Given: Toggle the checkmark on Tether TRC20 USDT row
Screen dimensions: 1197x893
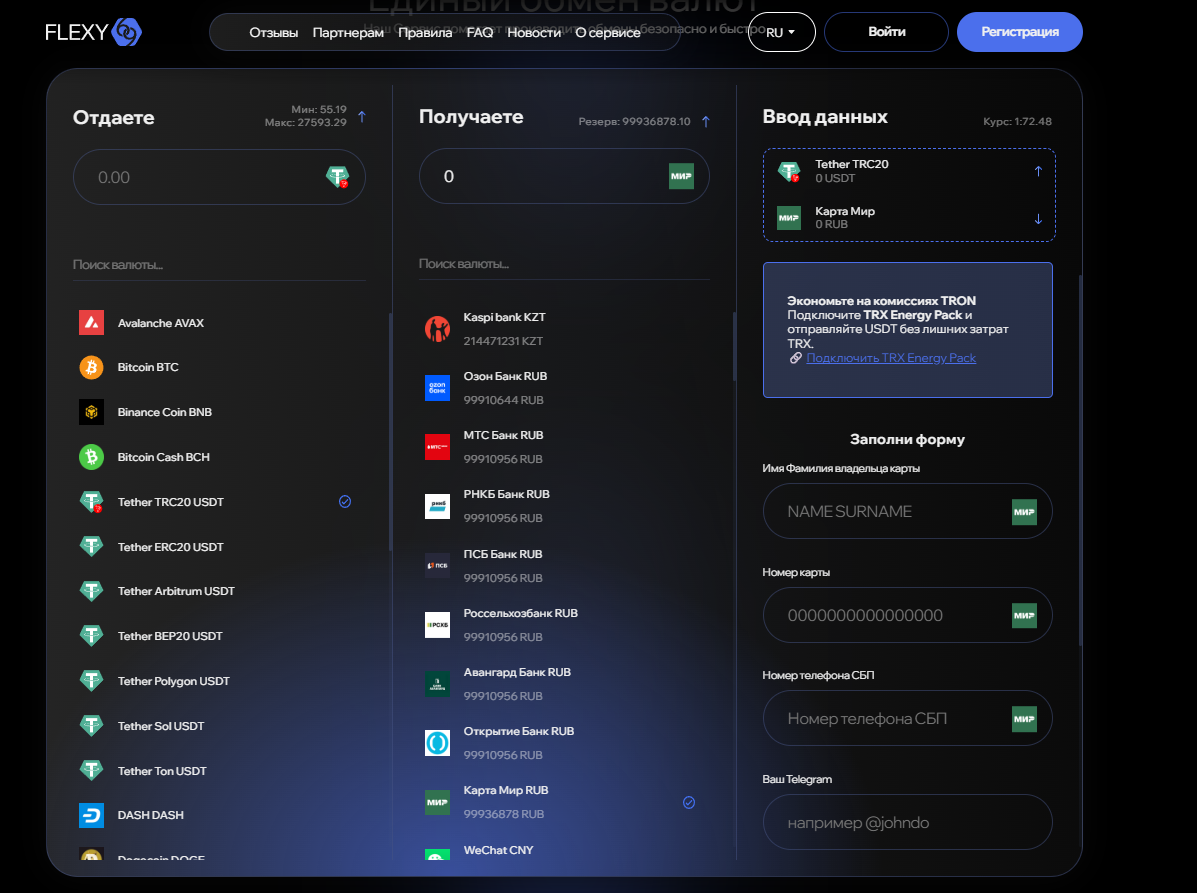Looking at the screenshot, I should 345,501.
